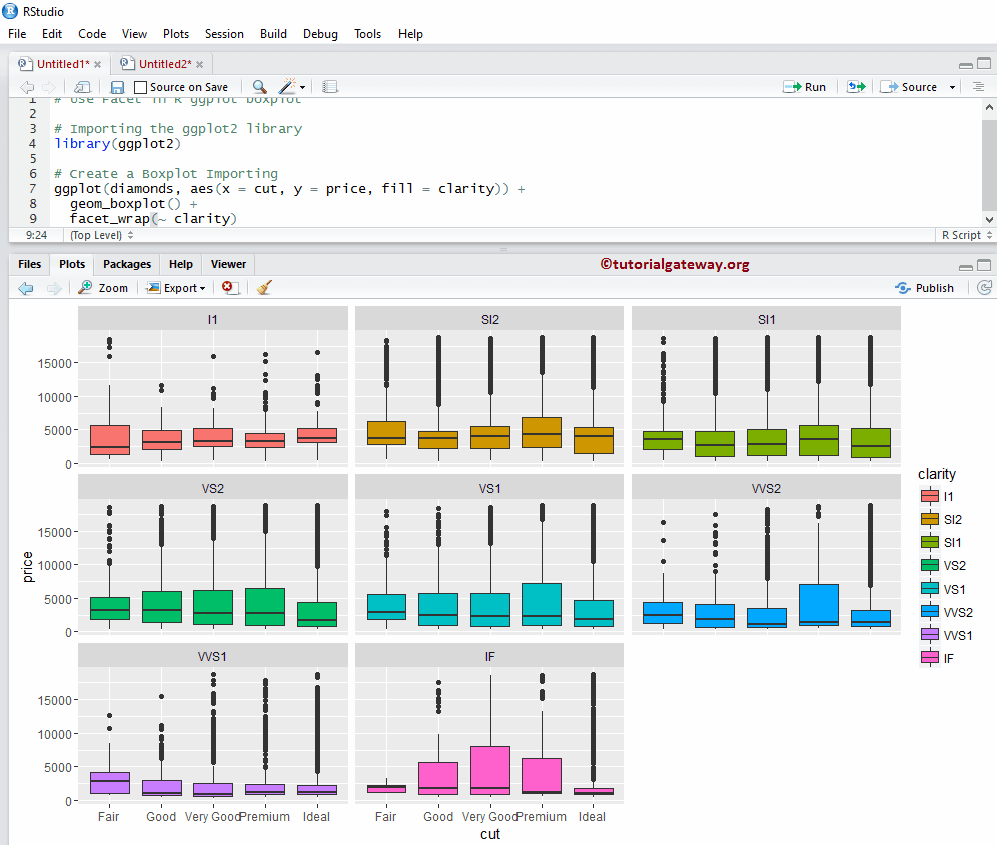Viewport: 997px width, 845px height.
Task: Publish the plot using the Publish button
Action: pos(925,287)
